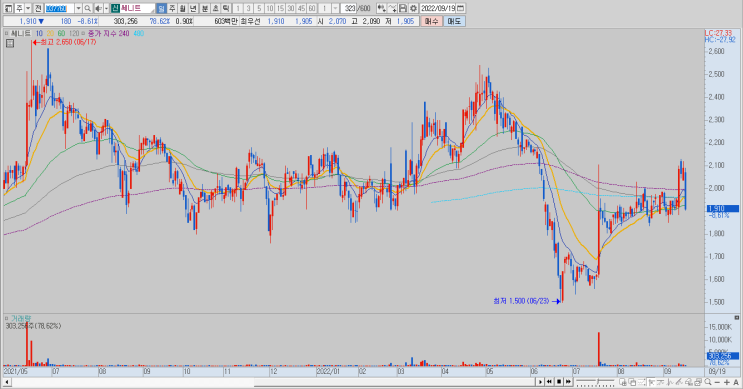Select the 5 interval button
Viewport: 743px width, 389px height.
coord(259,9)
